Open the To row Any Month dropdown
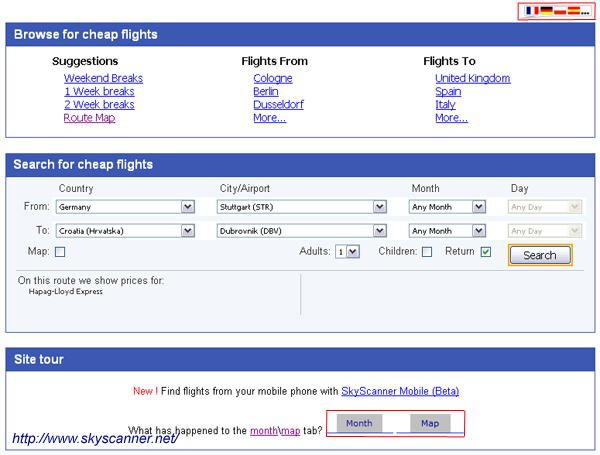This screenshot has width=600, height=455. point(447,231)
